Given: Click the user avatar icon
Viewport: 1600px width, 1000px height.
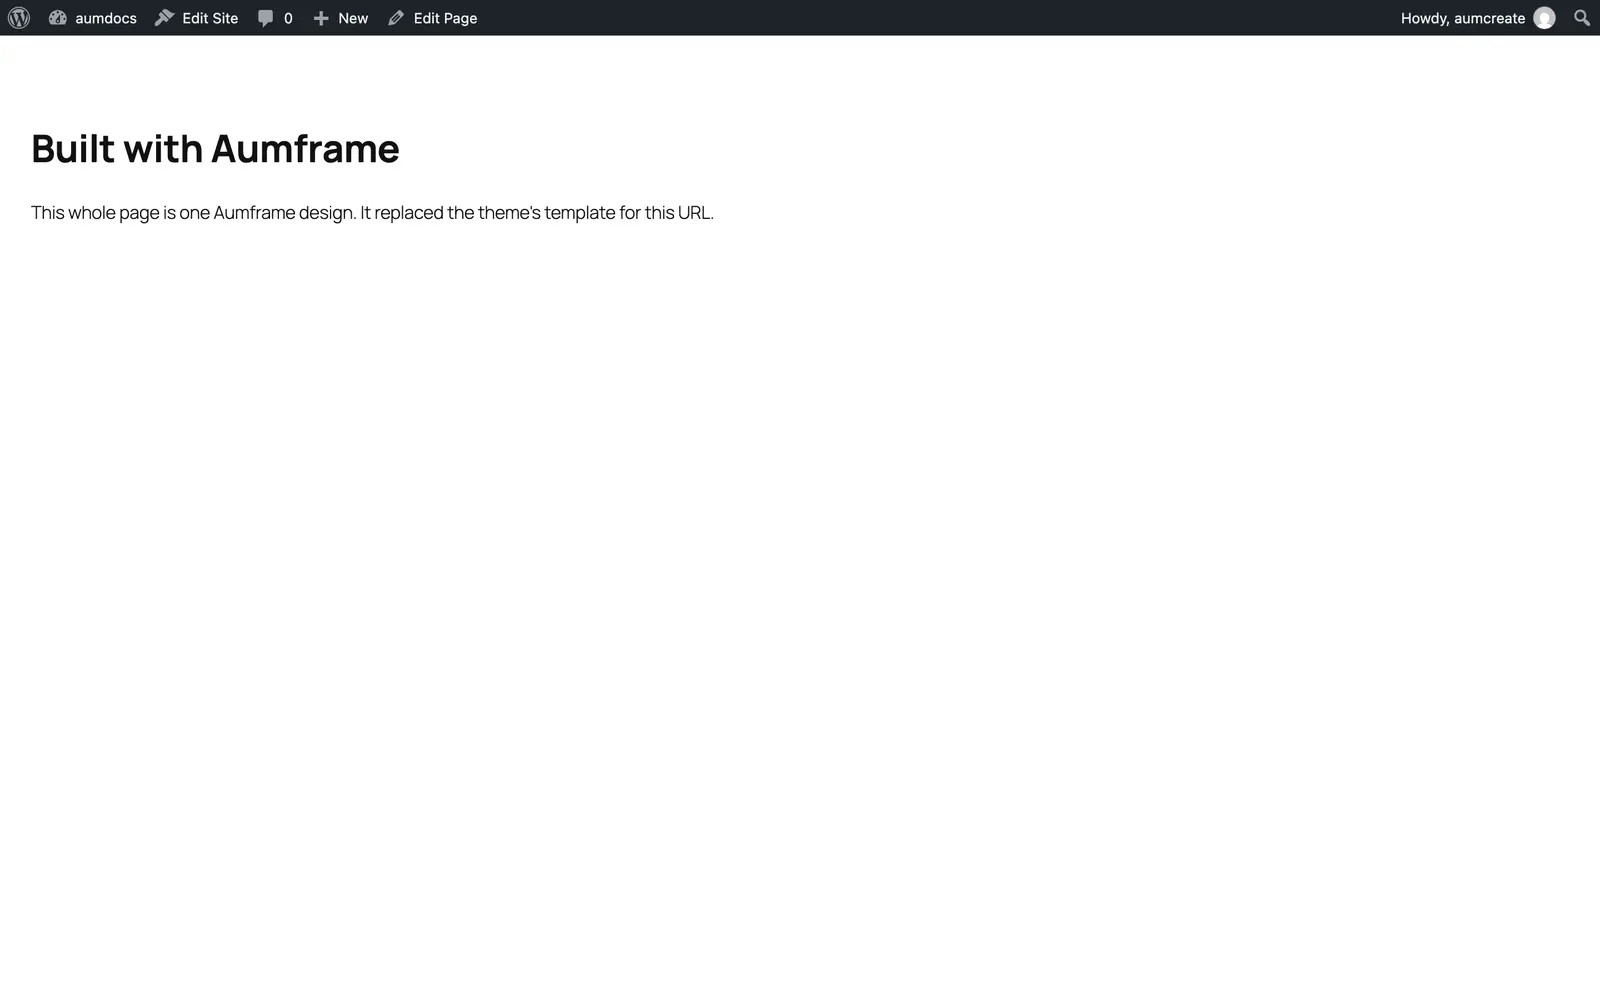Looking at the screenshot, I should pyautogui.click(x=1545, y=18).
